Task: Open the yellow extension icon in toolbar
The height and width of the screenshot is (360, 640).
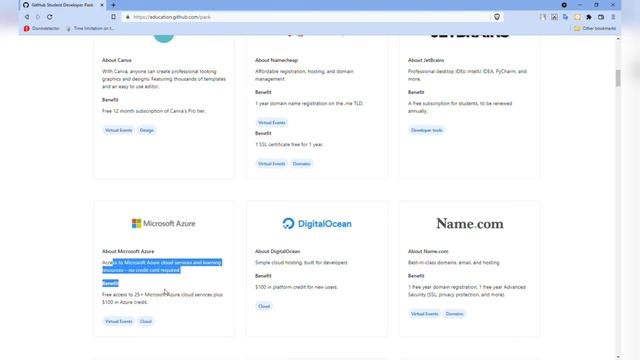Action: [577, 17]
